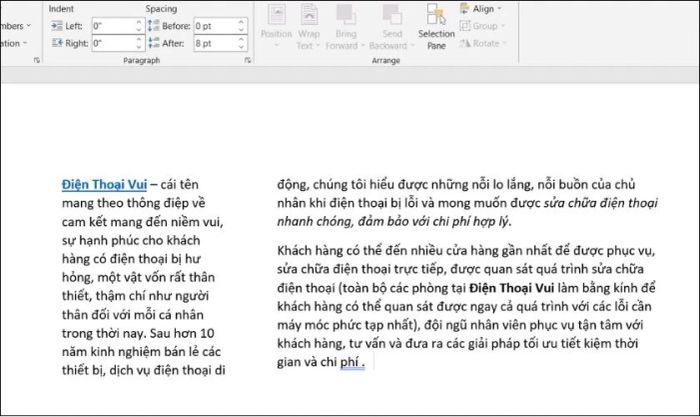The width and height of the screenshot is (700, 417).
Task: Click the Send Backward icon
Action: (x=392, y=15)
